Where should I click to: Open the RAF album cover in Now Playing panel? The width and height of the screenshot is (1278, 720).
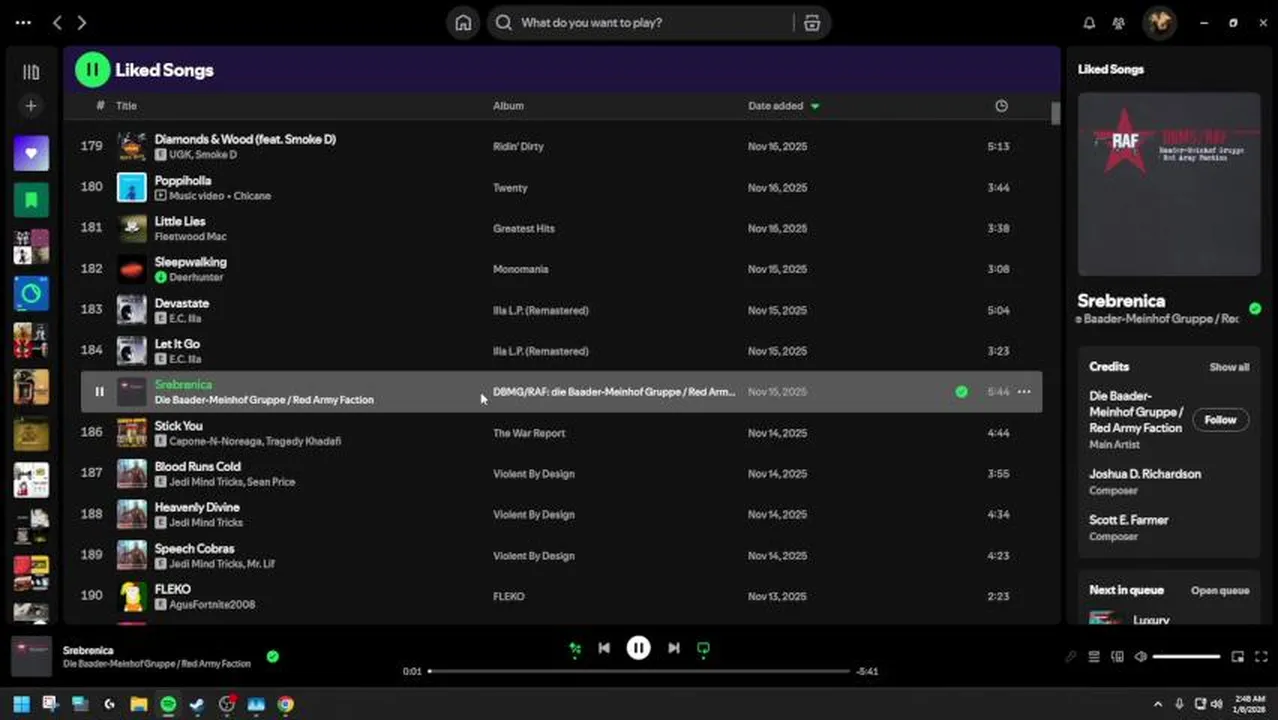coord(1169,184)
